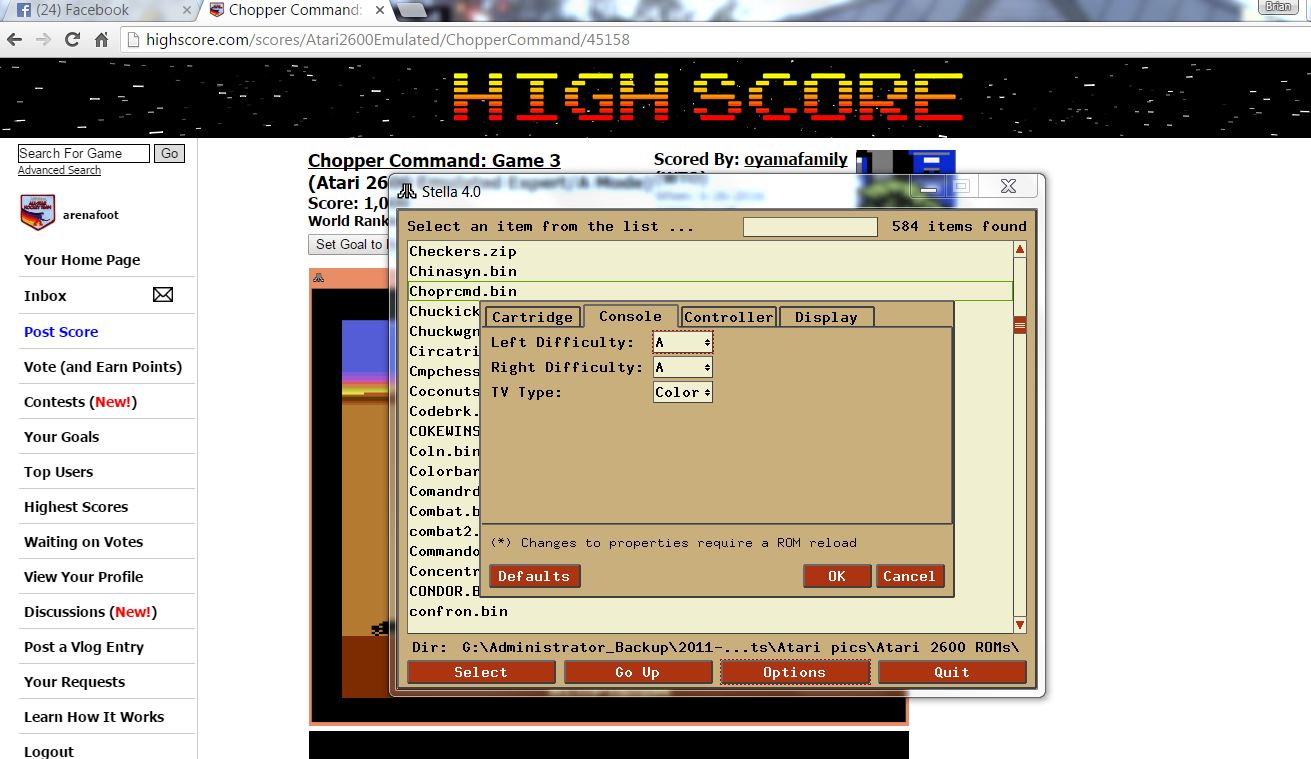Open the Right Difficulty dropdown

point(683,367)
